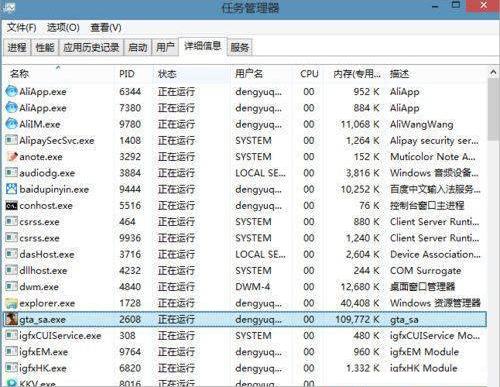
Task: Click the conhost.exe console icon
Action: (11, 206)
